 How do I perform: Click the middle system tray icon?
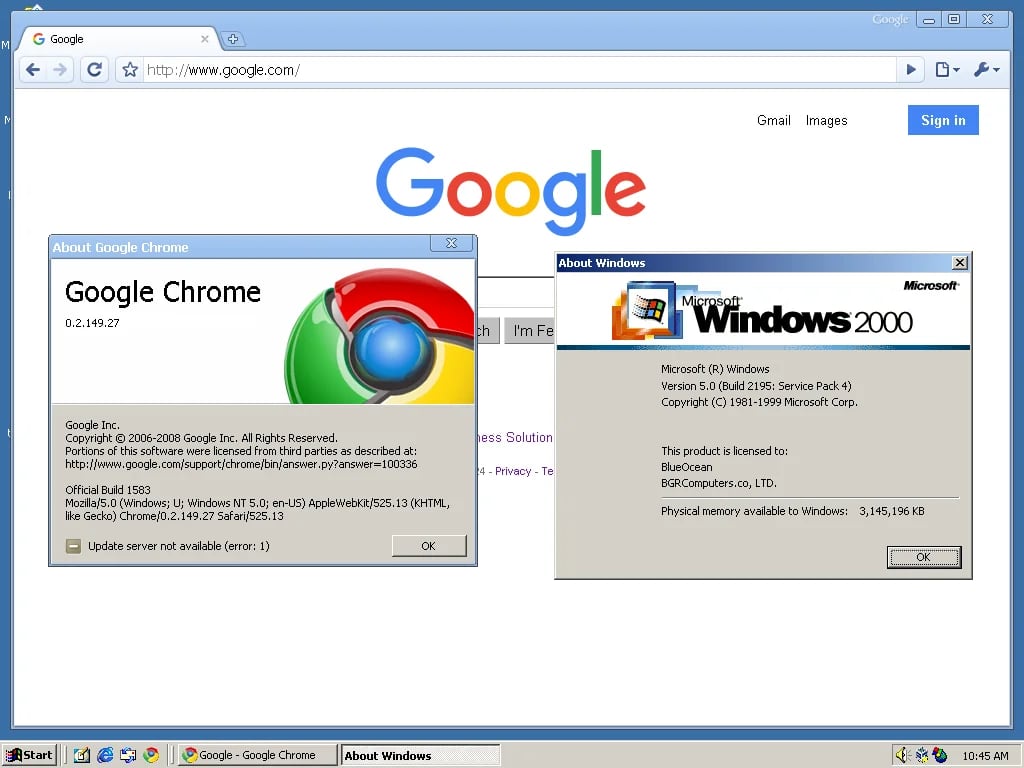(922, 756)
